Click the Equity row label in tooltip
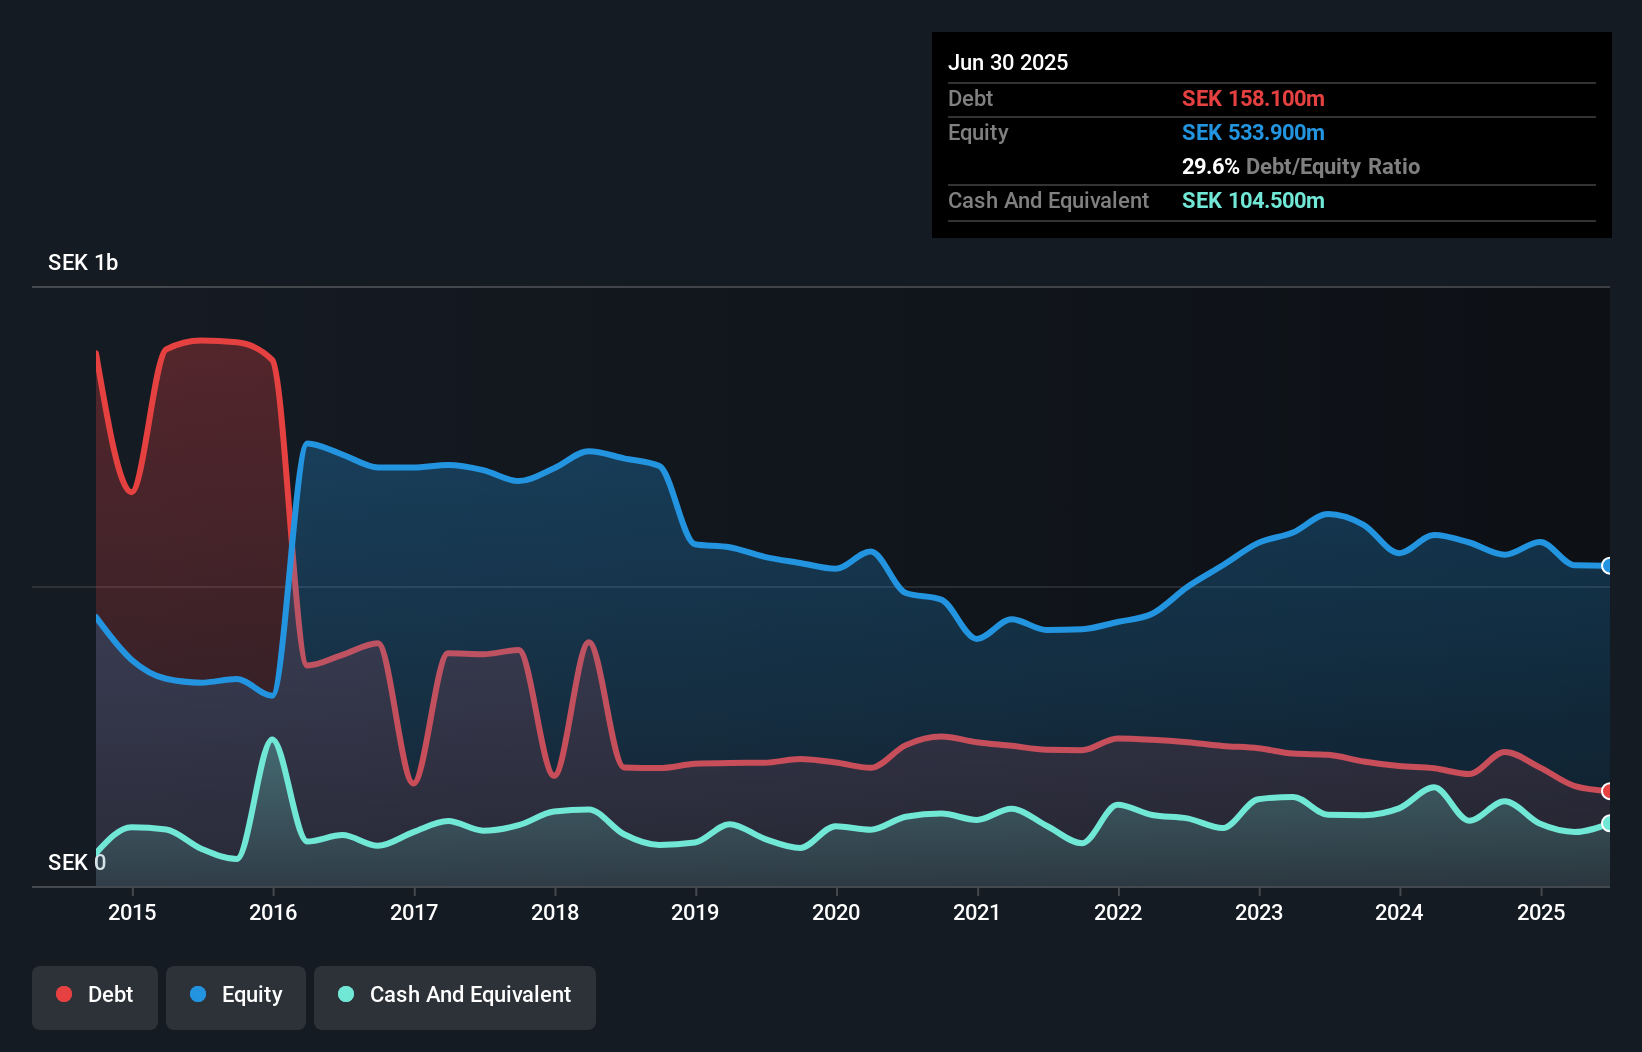 tap(978, 132)
